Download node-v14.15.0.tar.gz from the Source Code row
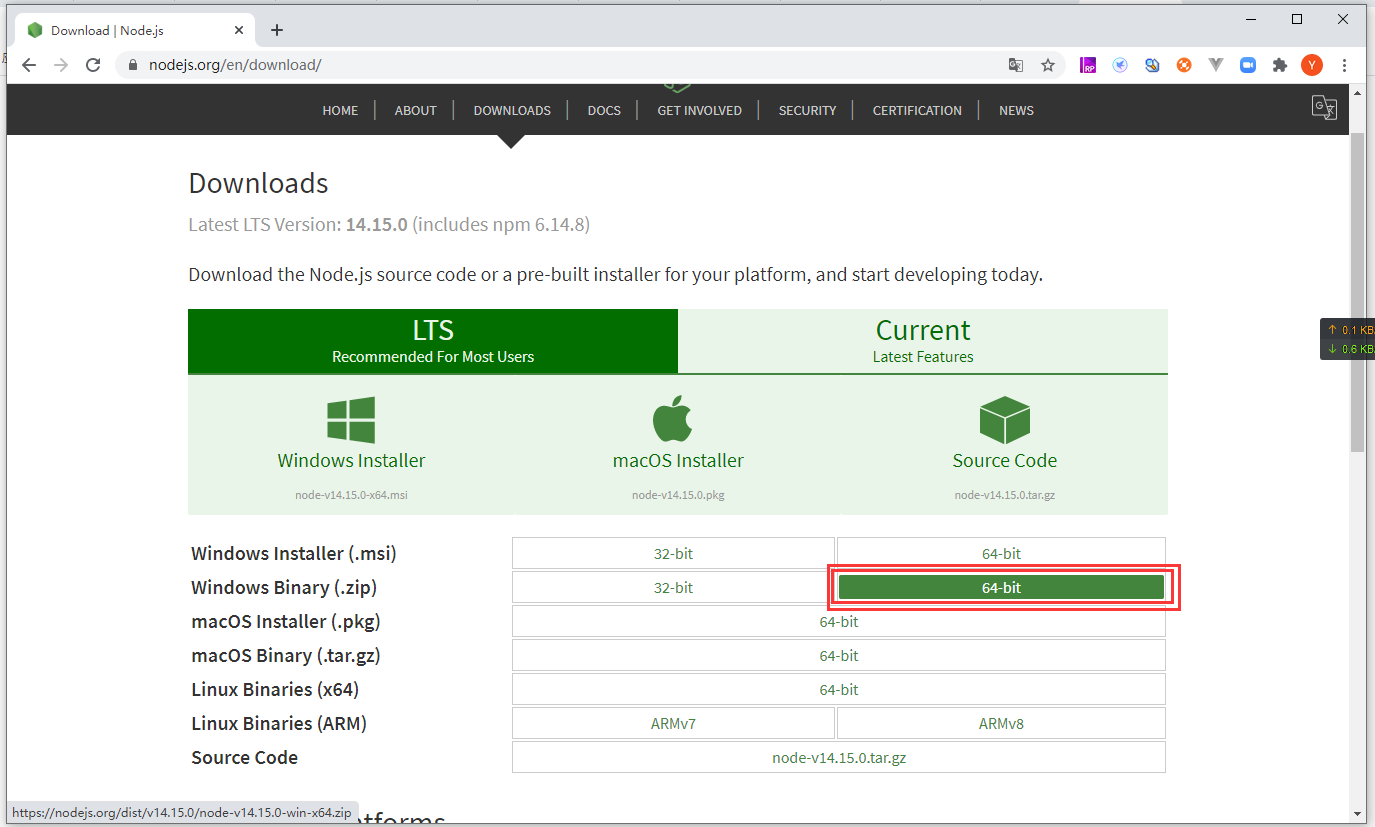The height and width of the screenshot is (827, 1375). click(839, 757)
